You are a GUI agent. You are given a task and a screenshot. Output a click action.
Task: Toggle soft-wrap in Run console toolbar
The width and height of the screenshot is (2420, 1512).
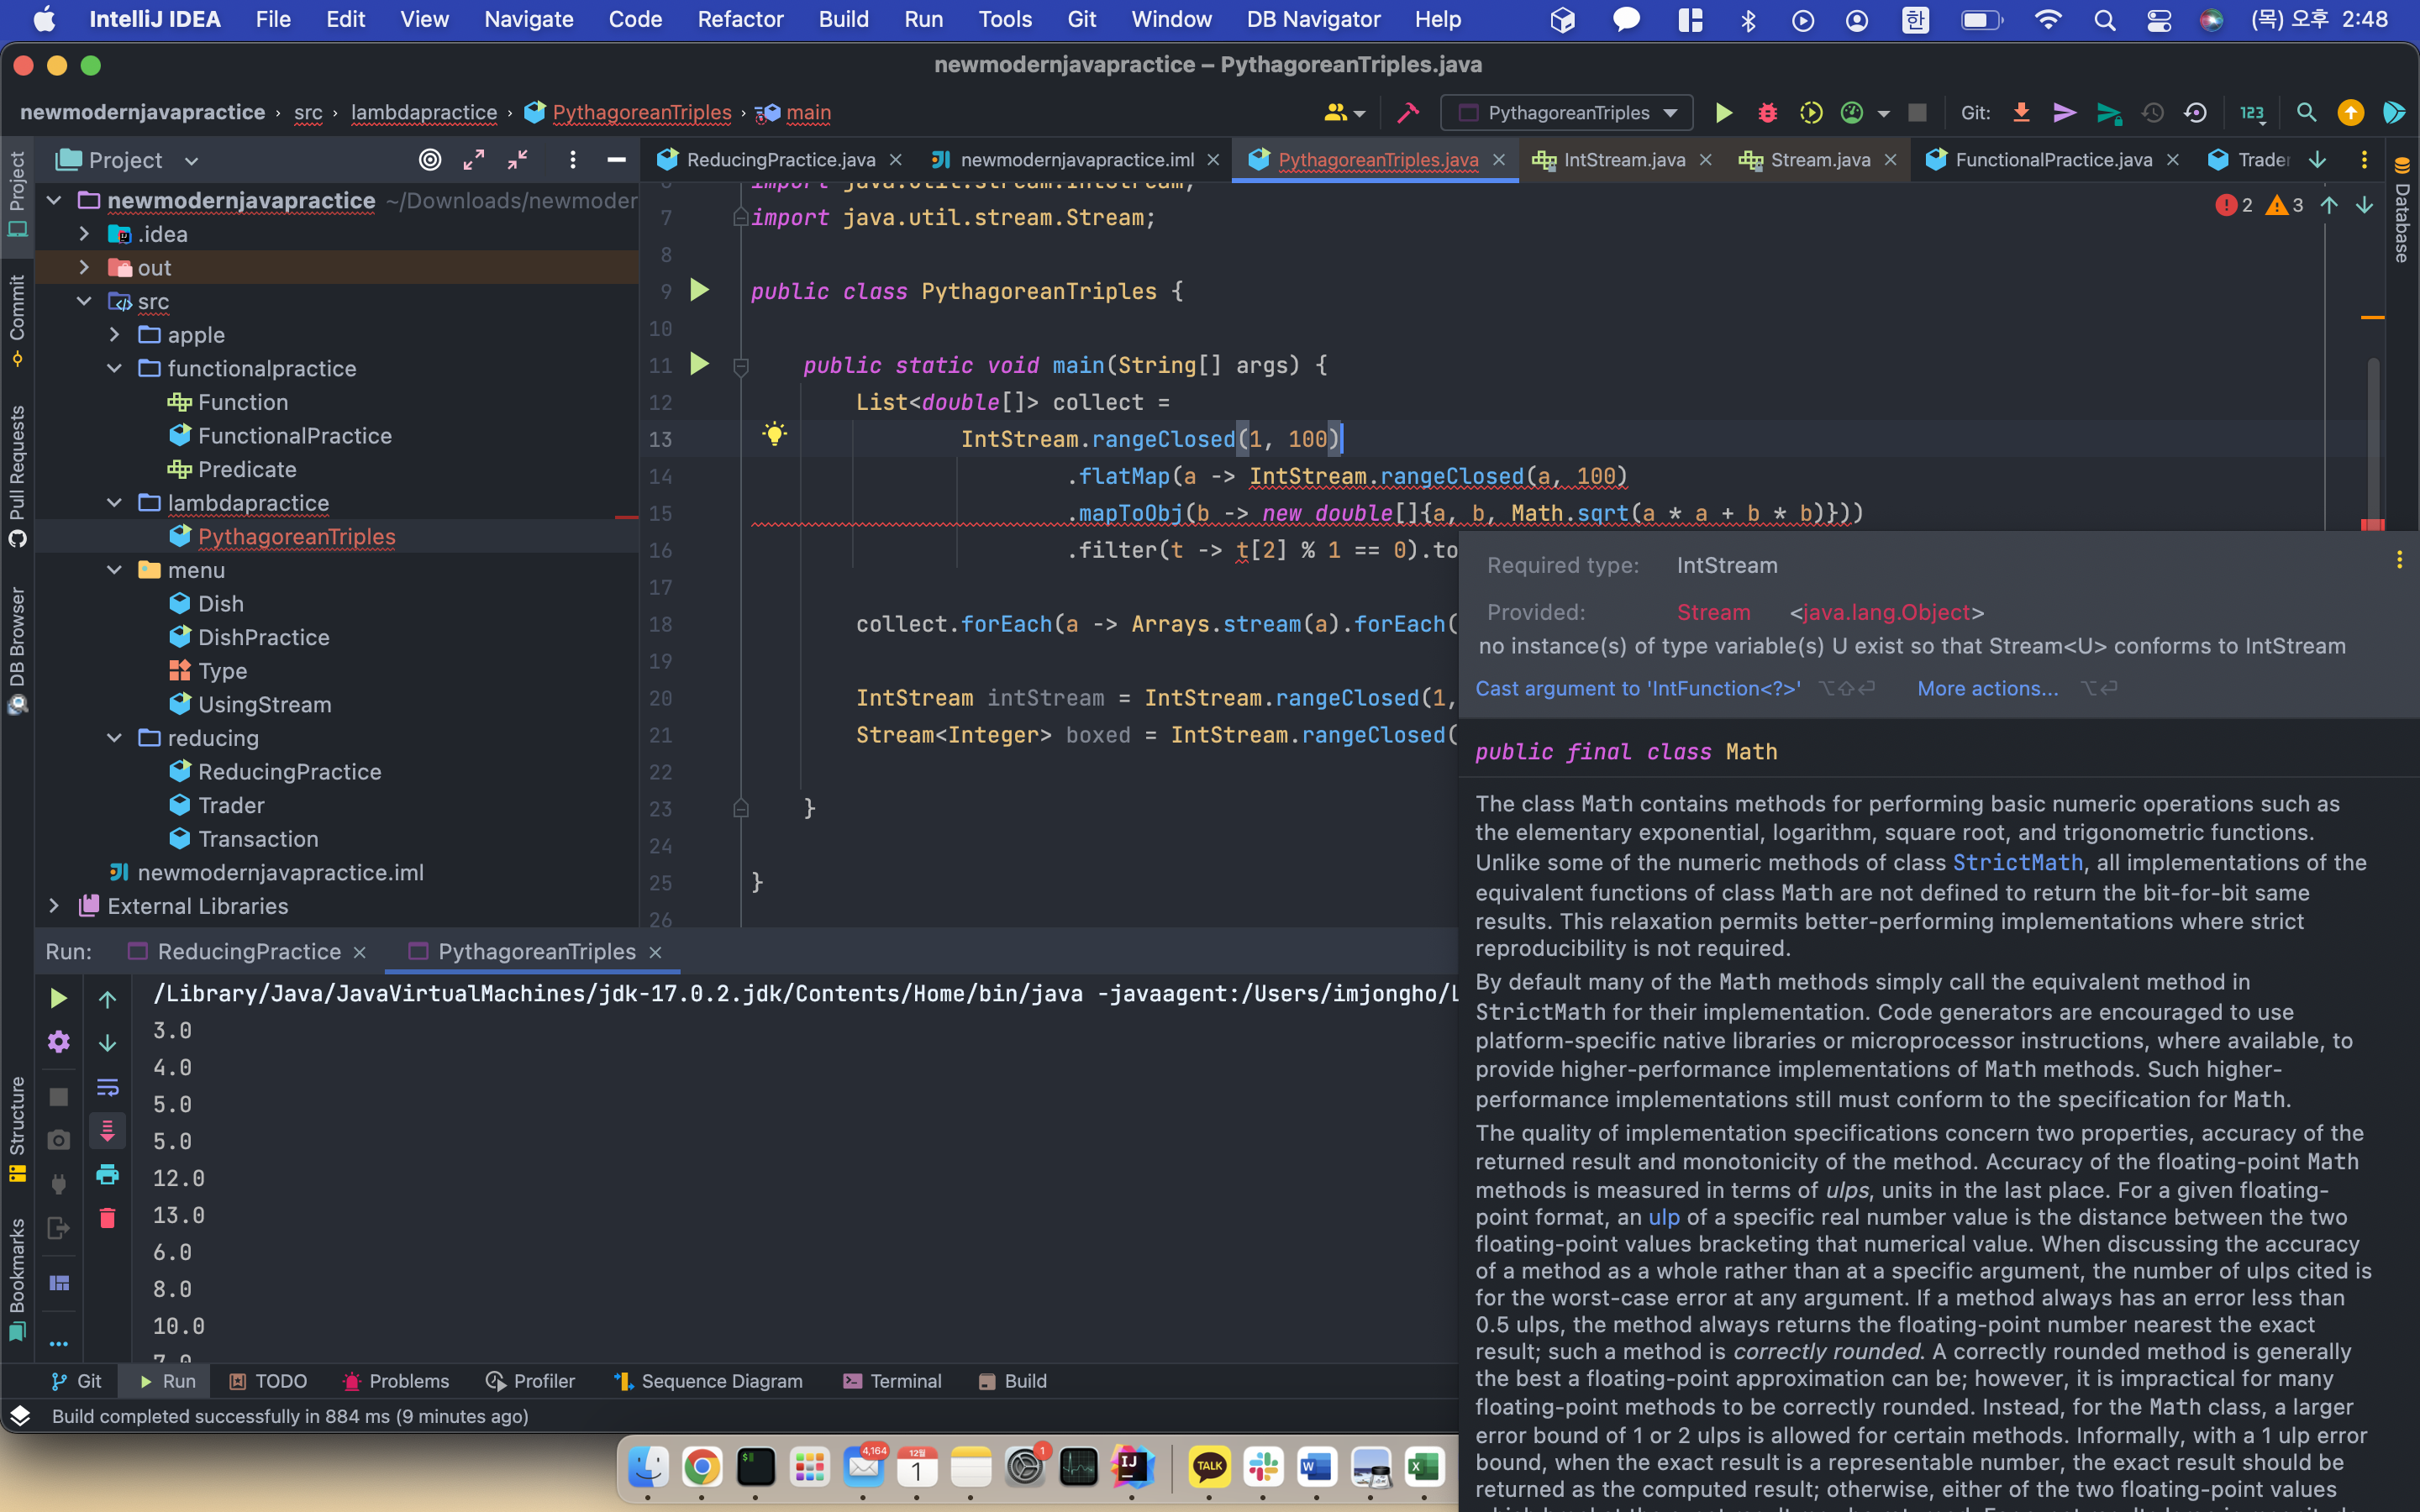[x=107, y=1087]
